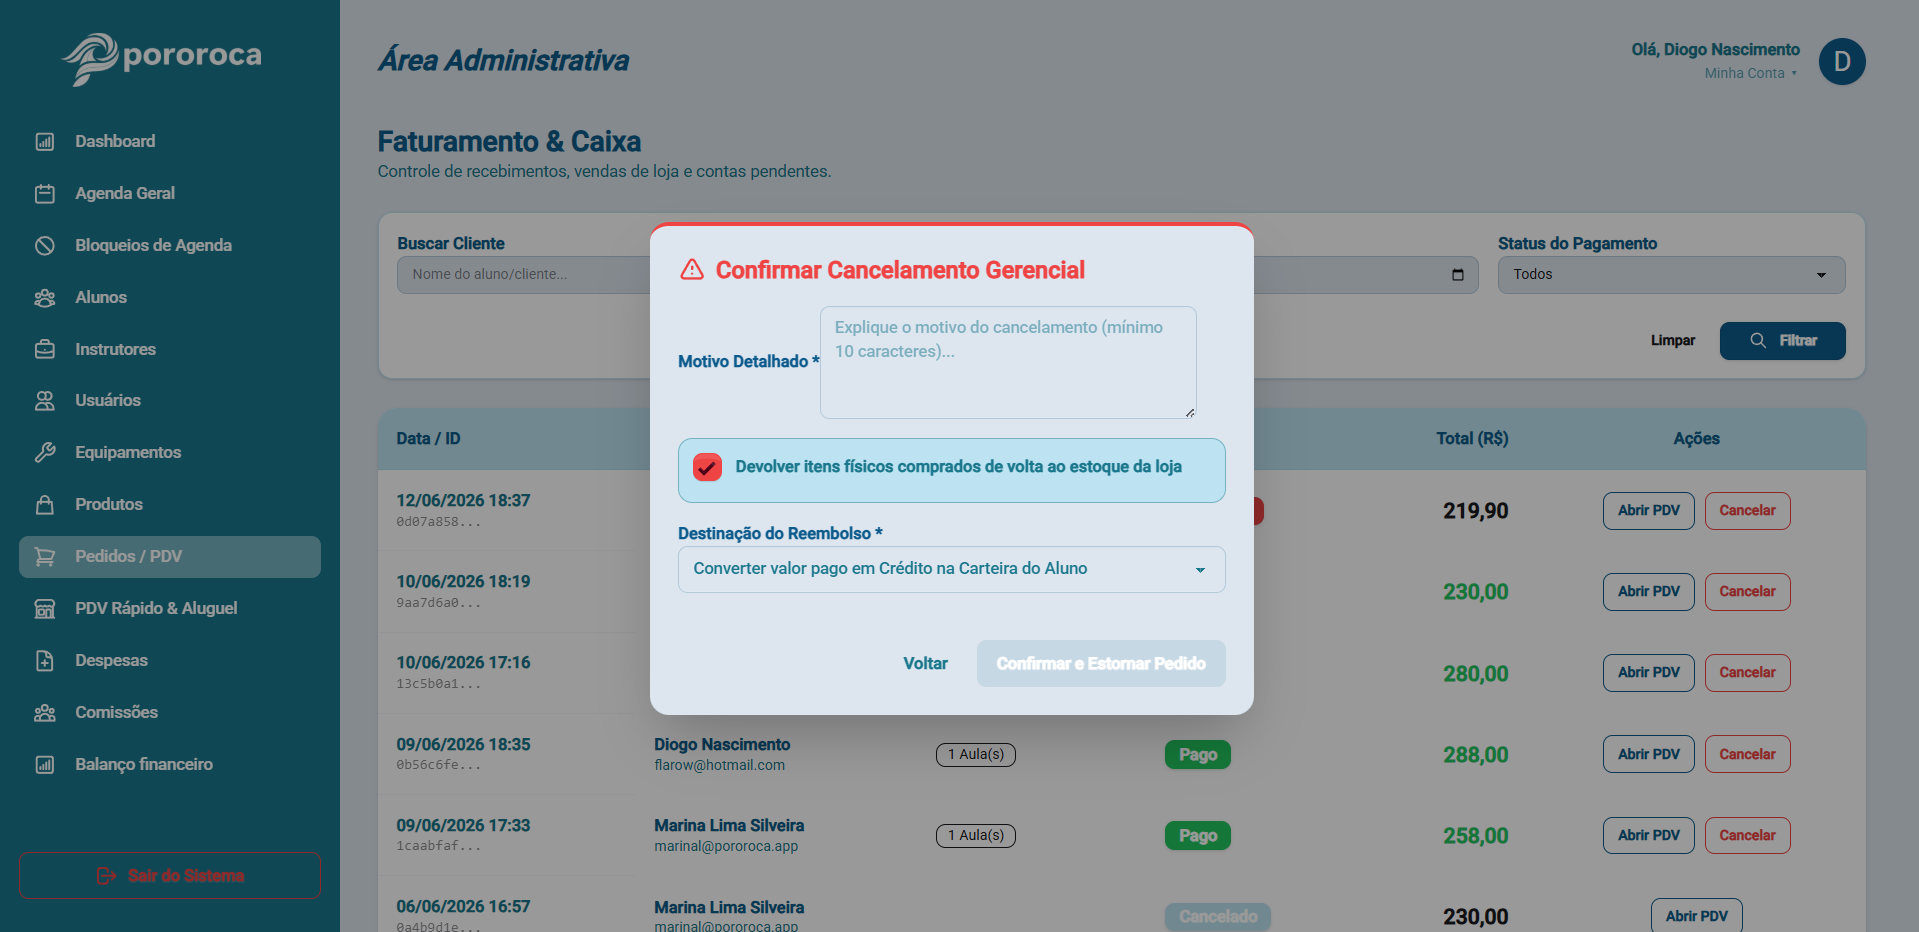Image resolution: width=1919 pixels, height=932 pixels.
Task: Click the Pedidos / PDV cart icon
Action: click(x=45, y=557)
